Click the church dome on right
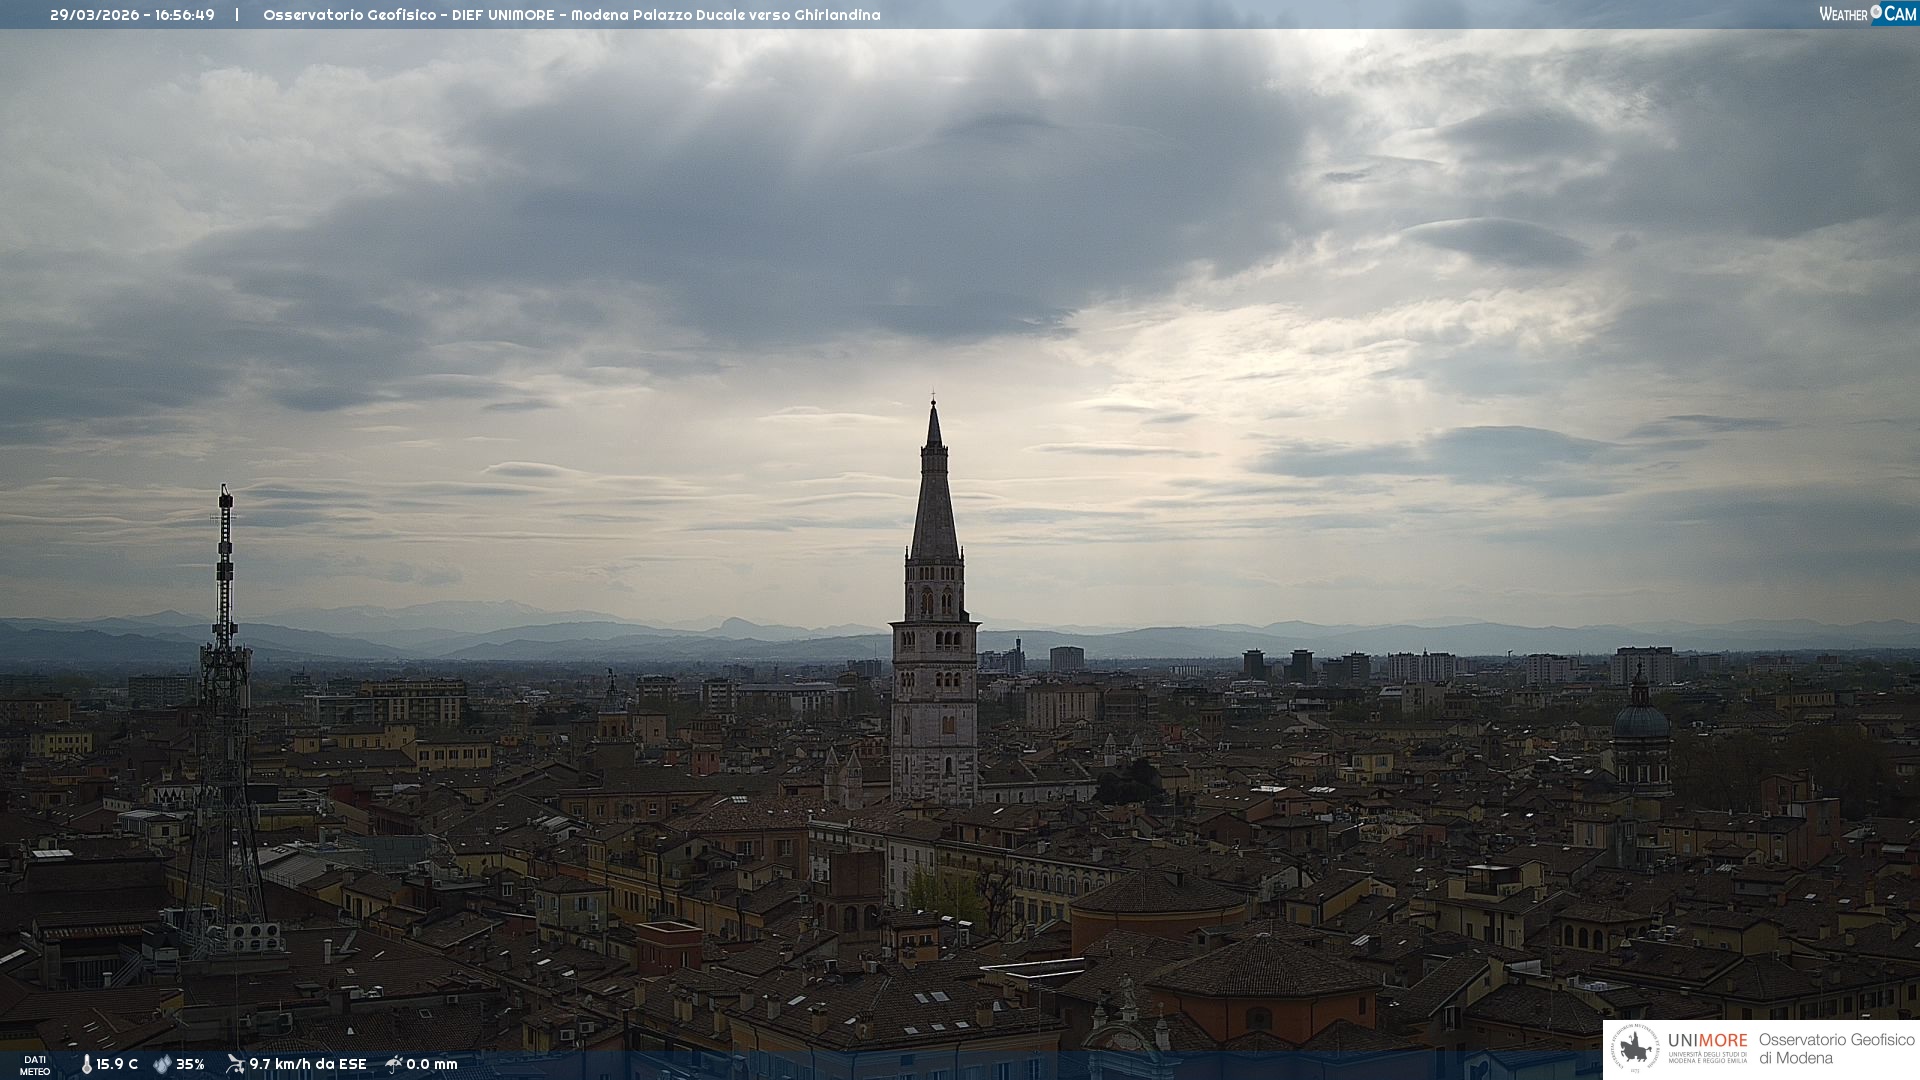 pos(1641,722)
